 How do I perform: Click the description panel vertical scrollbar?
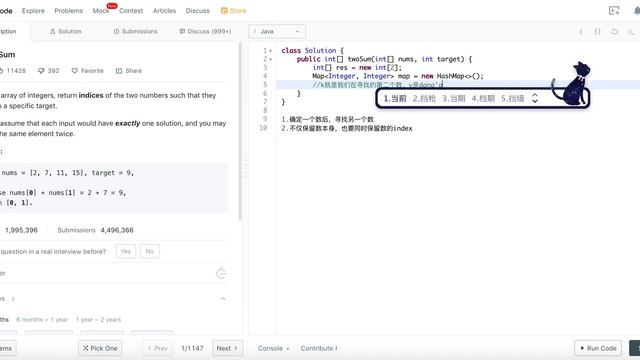[240, 131]
